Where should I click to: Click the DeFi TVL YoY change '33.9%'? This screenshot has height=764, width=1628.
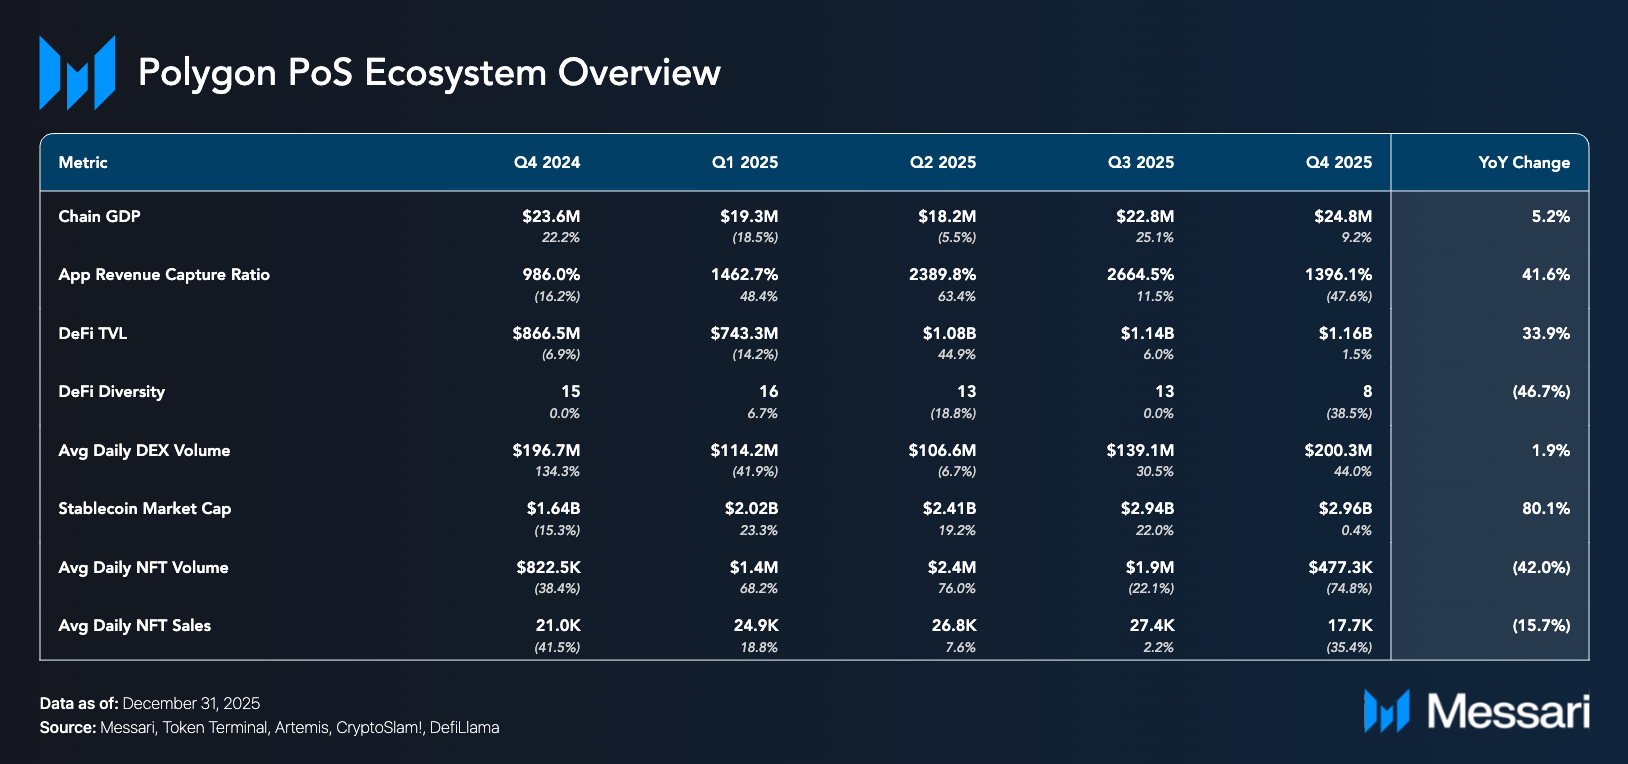pyautogui.click(x=1546, y=333)
